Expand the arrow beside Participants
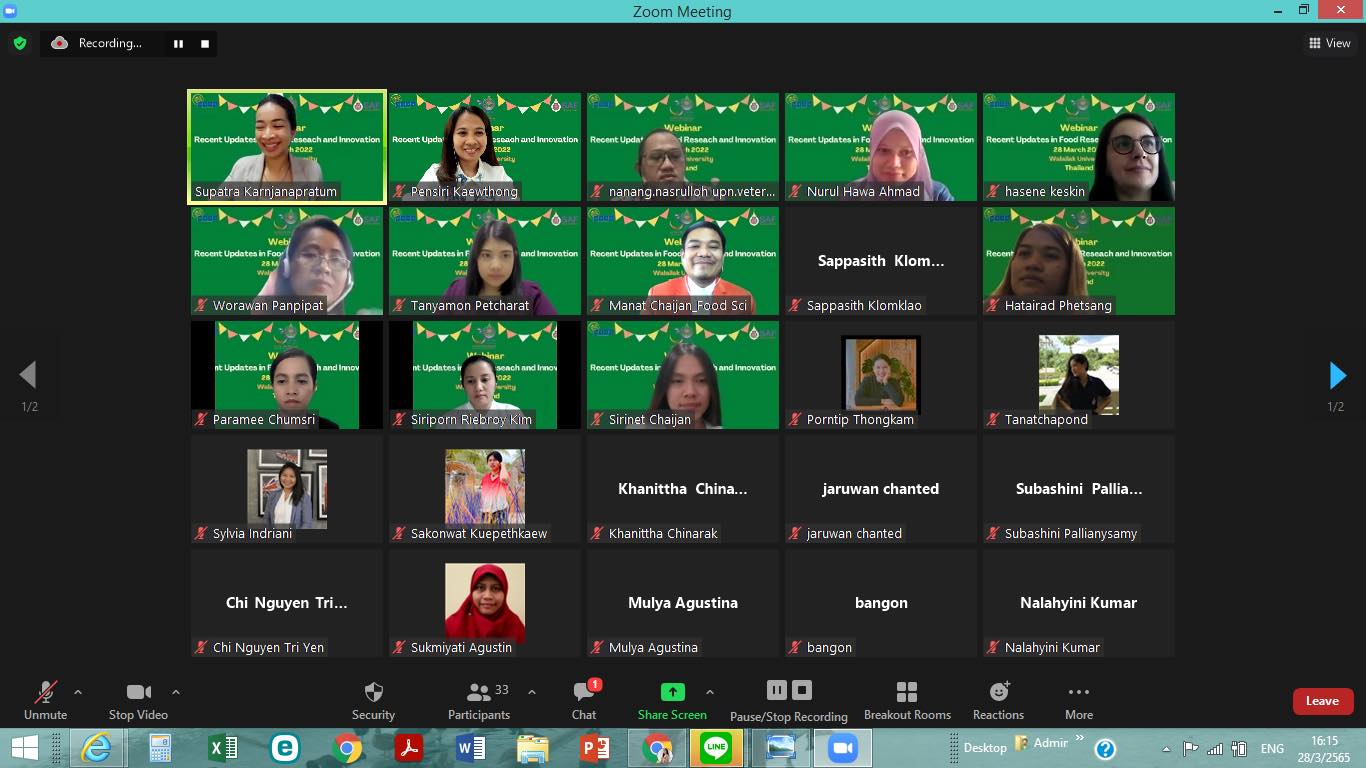 pos(532,692)
